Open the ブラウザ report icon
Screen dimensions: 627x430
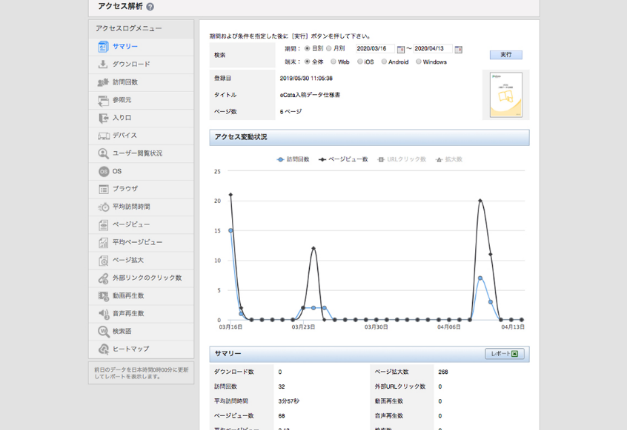pos(104,189)
